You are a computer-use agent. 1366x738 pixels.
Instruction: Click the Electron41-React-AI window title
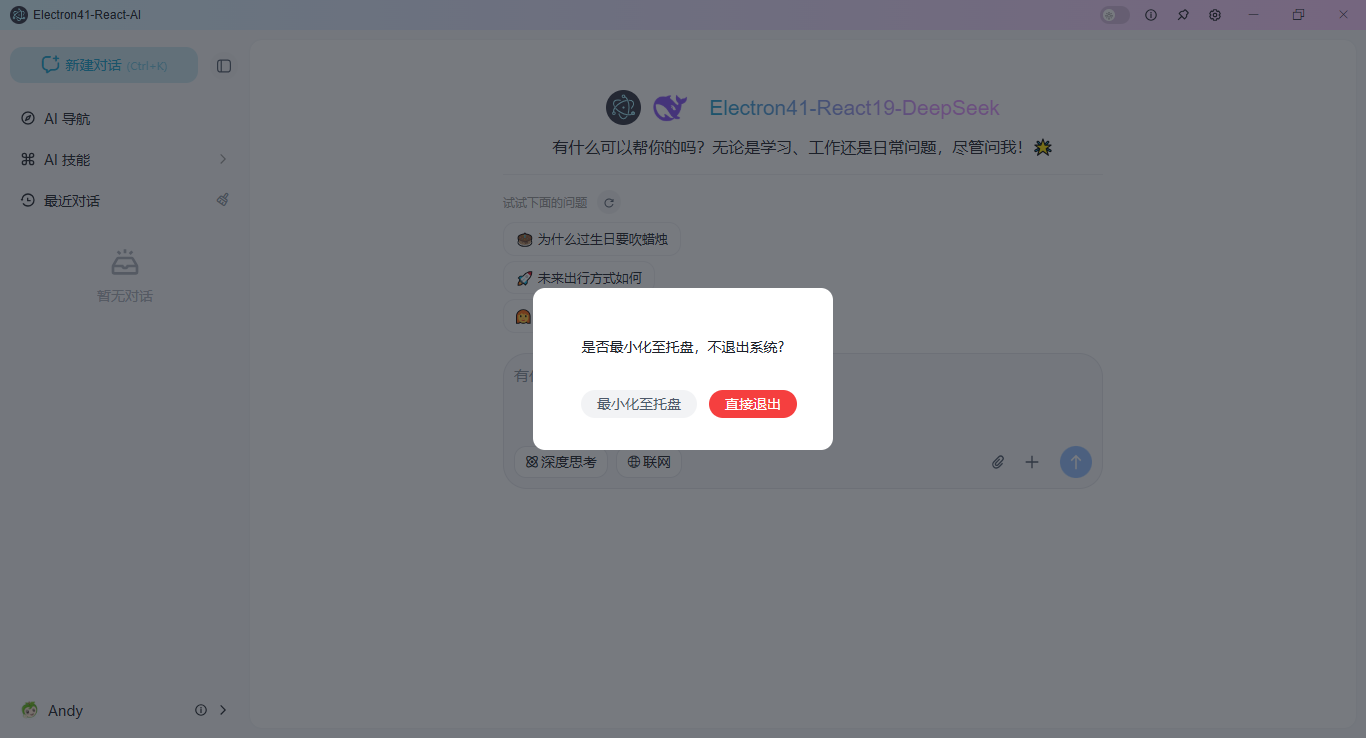(x=87, y=15)
